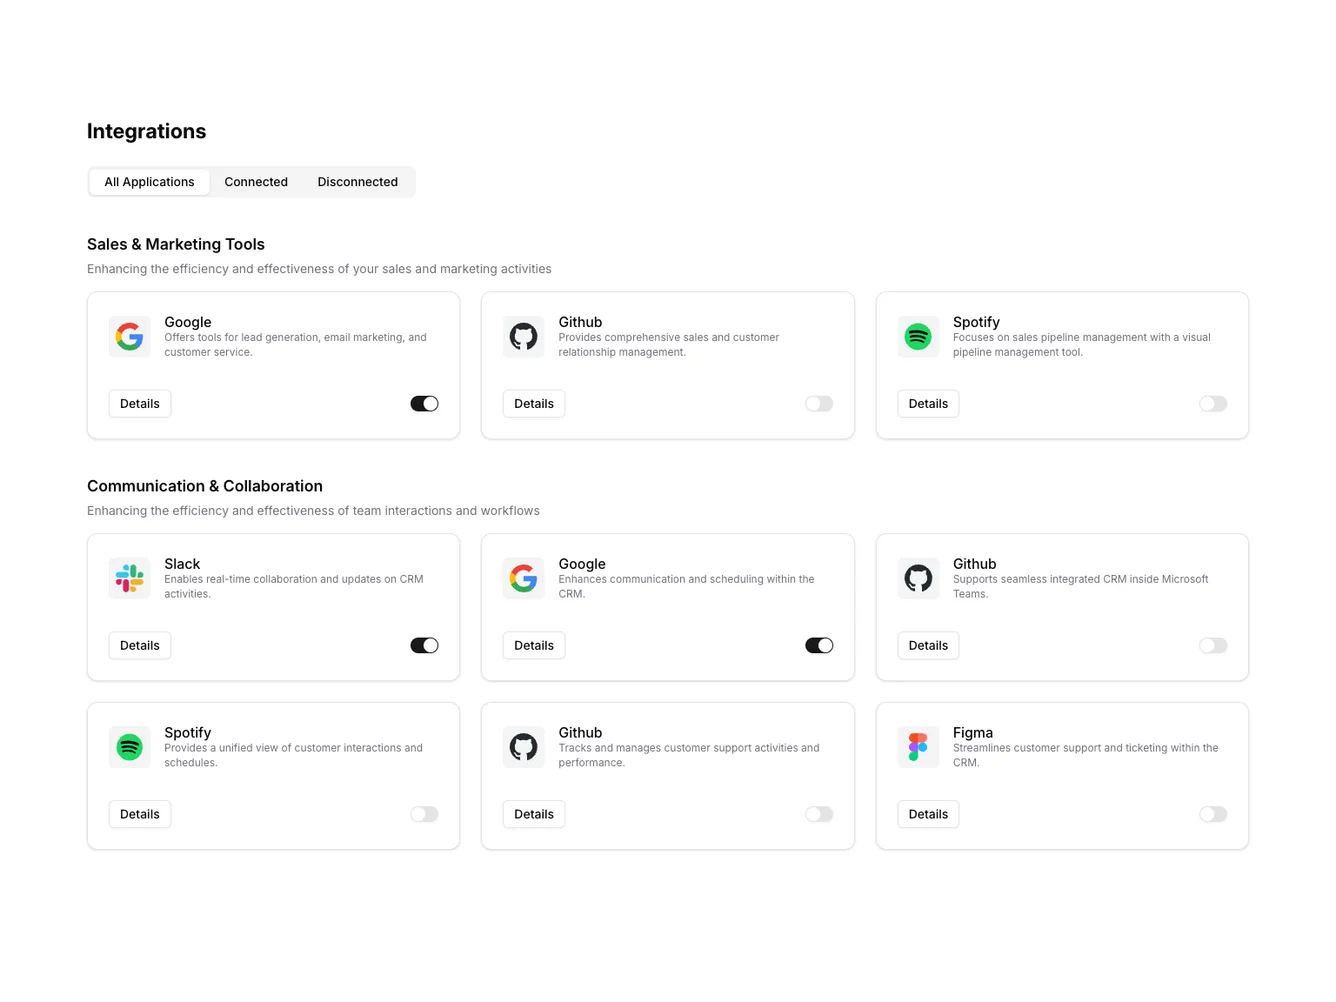Image resolution: width=1336 pixels, height=1002 pixels.
Task: Click the Figma icon in the bottom row
Action: pos(918,746)
